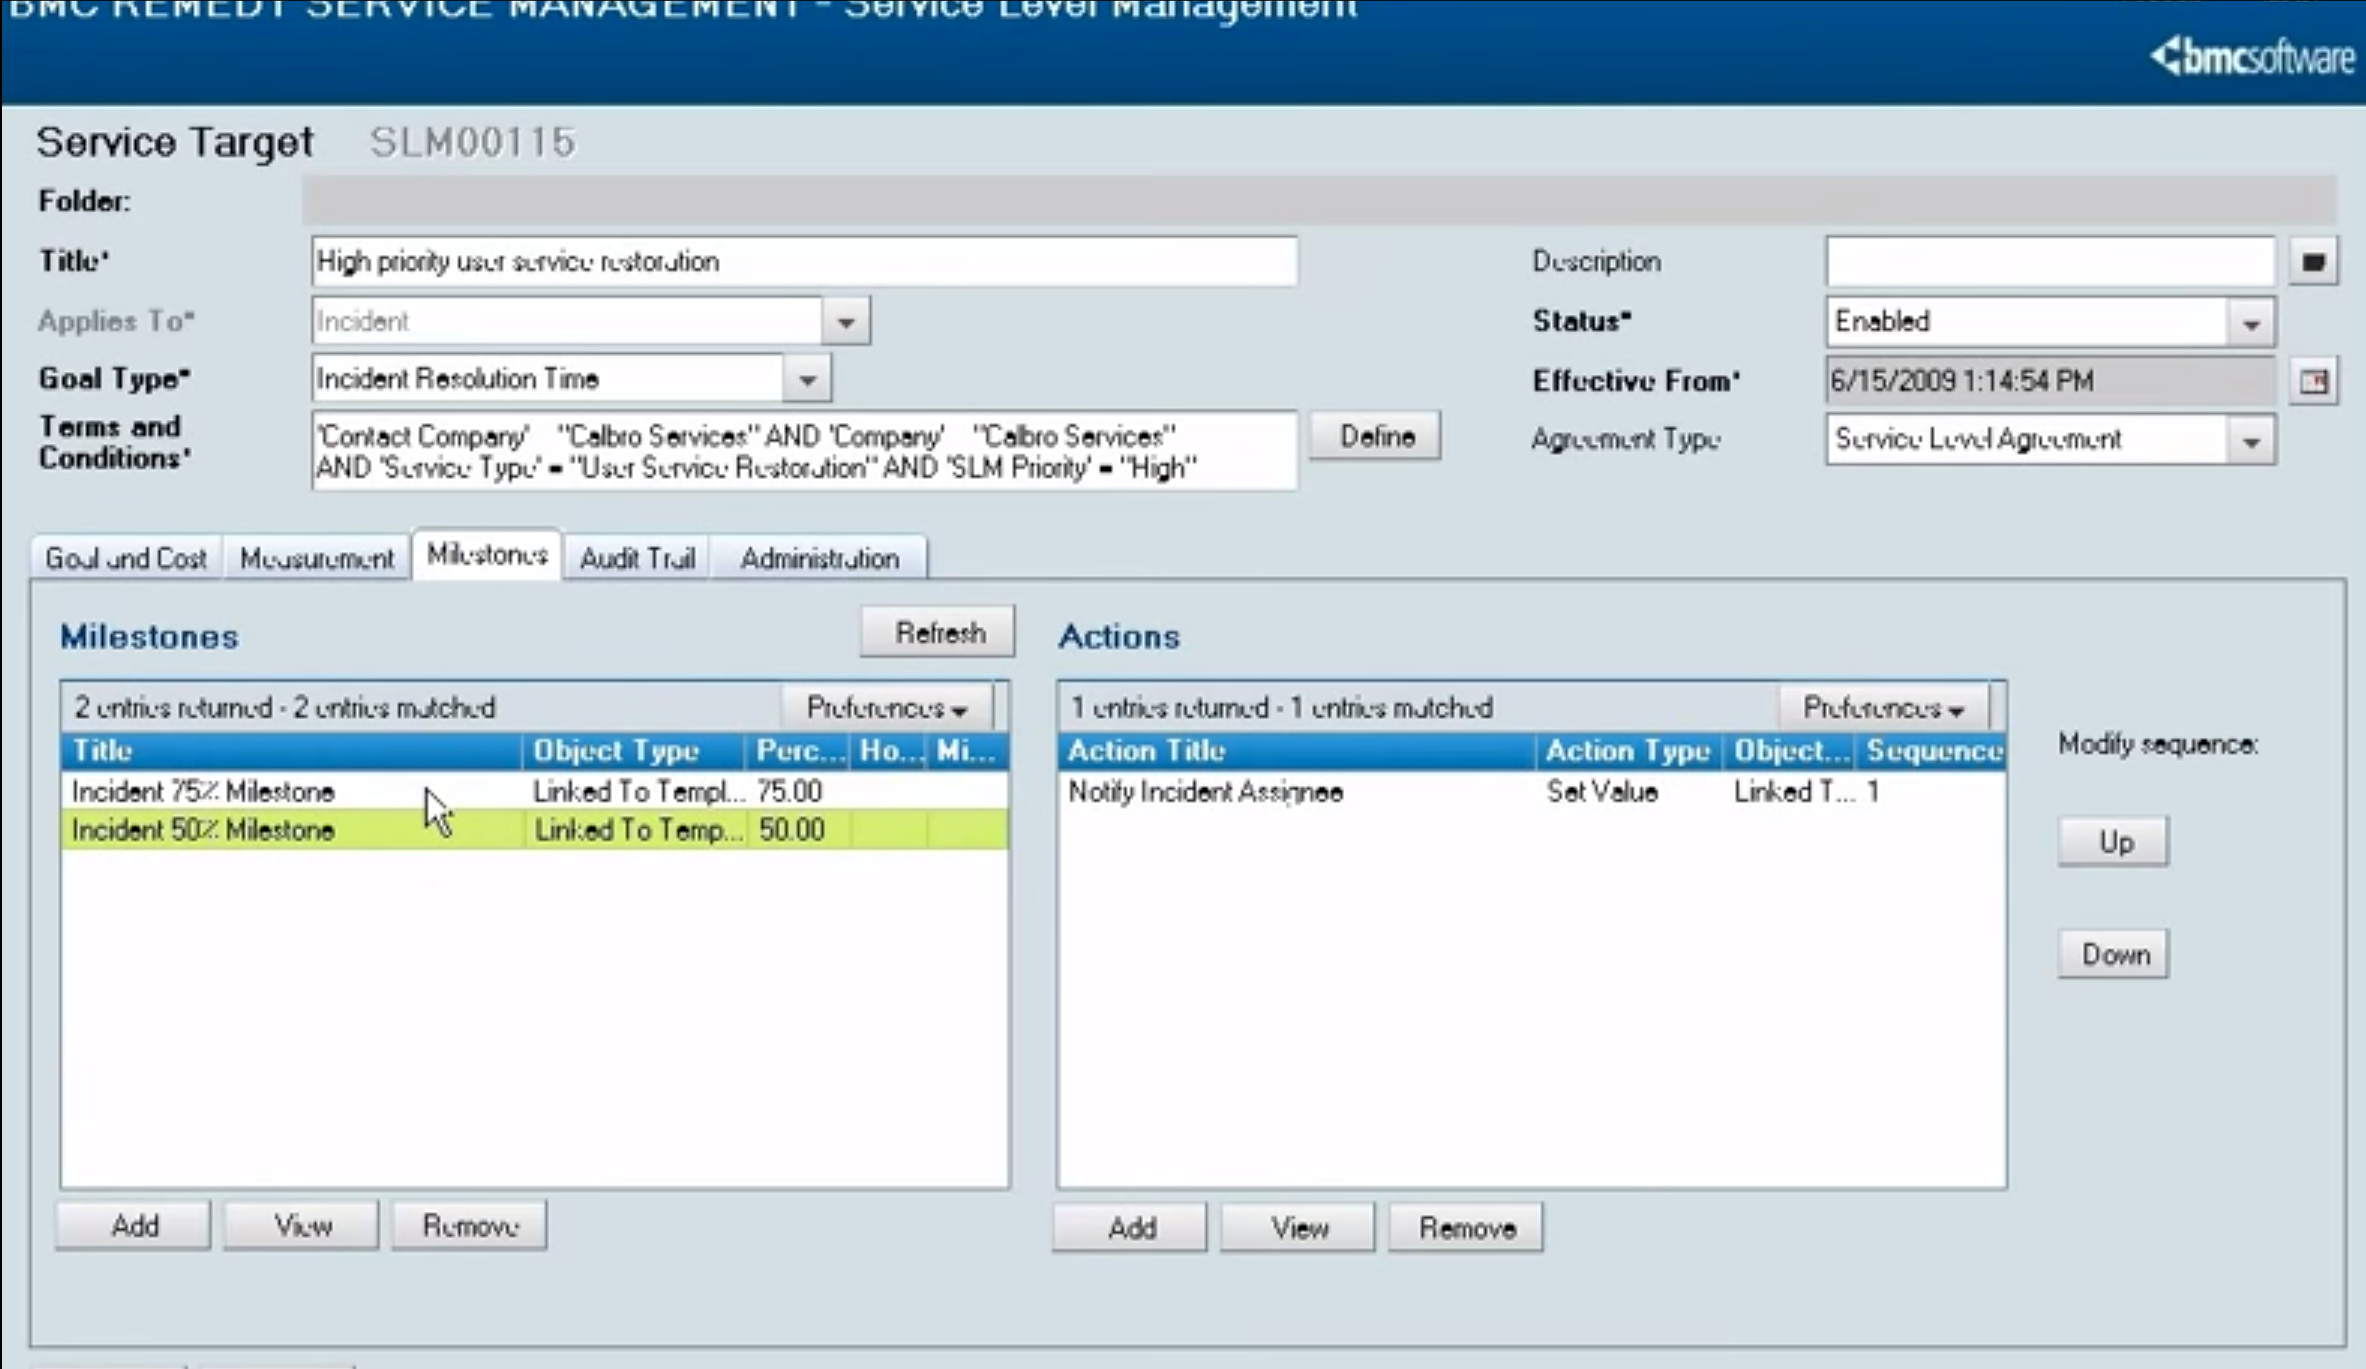Switch to Goal and Cost tab
2366x1369 pixels.
pyautogui.click(x=126, y=558)
